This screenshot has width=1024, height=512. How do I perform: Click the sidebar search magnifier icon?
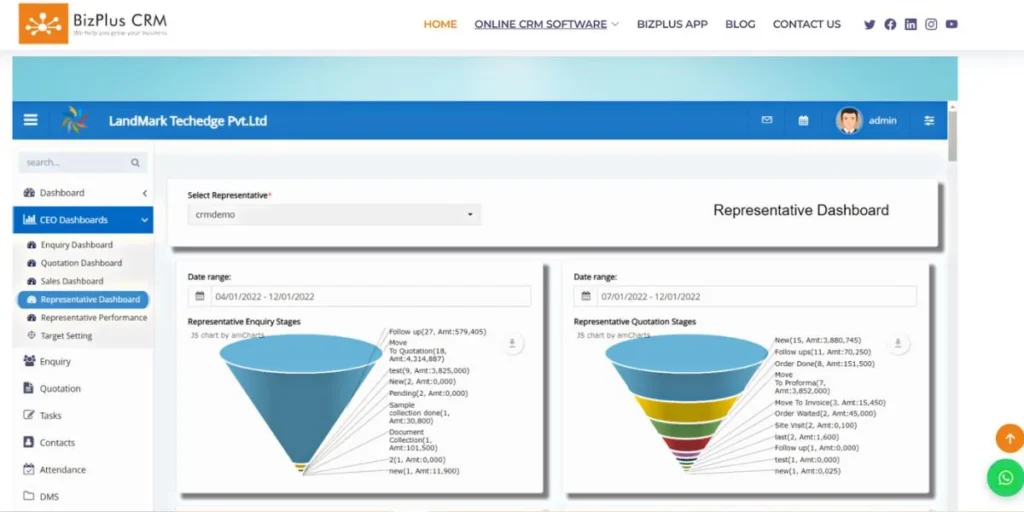[x=135, y=163]
